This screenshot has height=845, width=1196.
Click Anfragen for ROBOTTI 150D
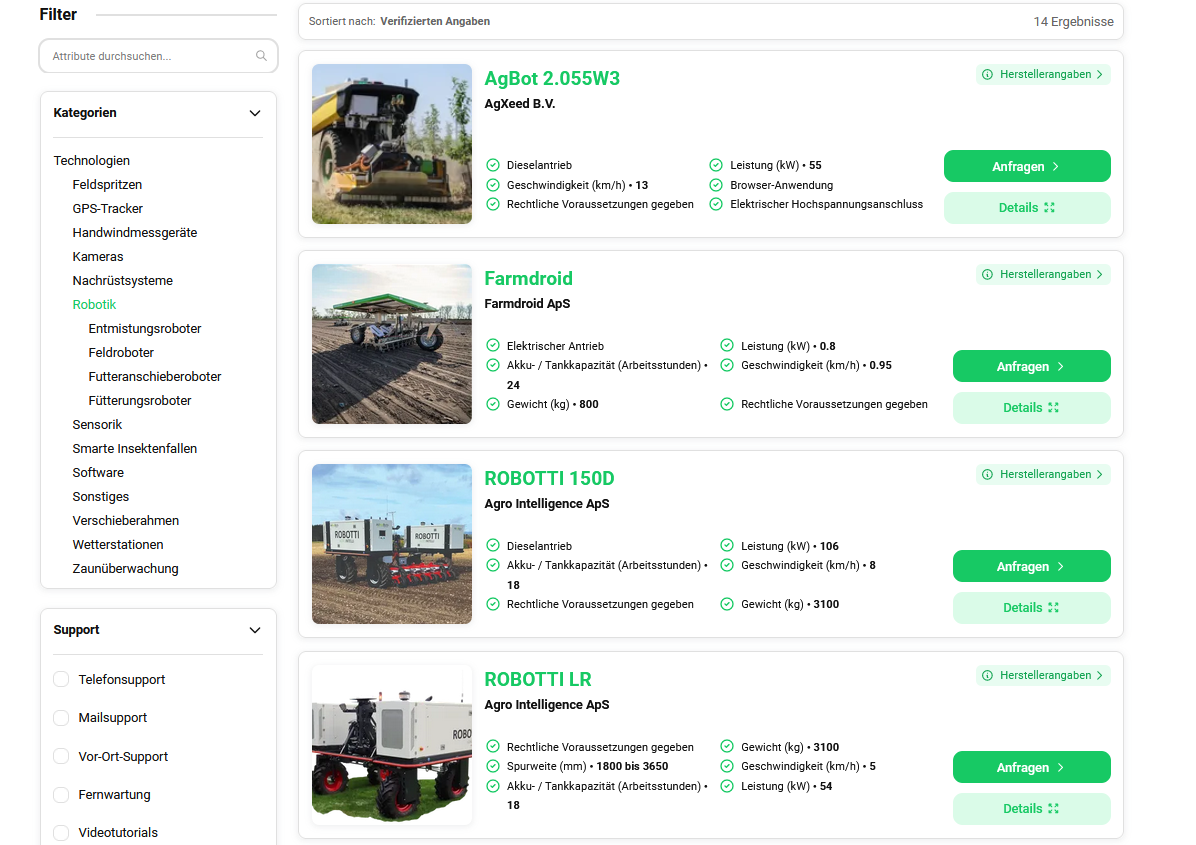[1031, 566]
